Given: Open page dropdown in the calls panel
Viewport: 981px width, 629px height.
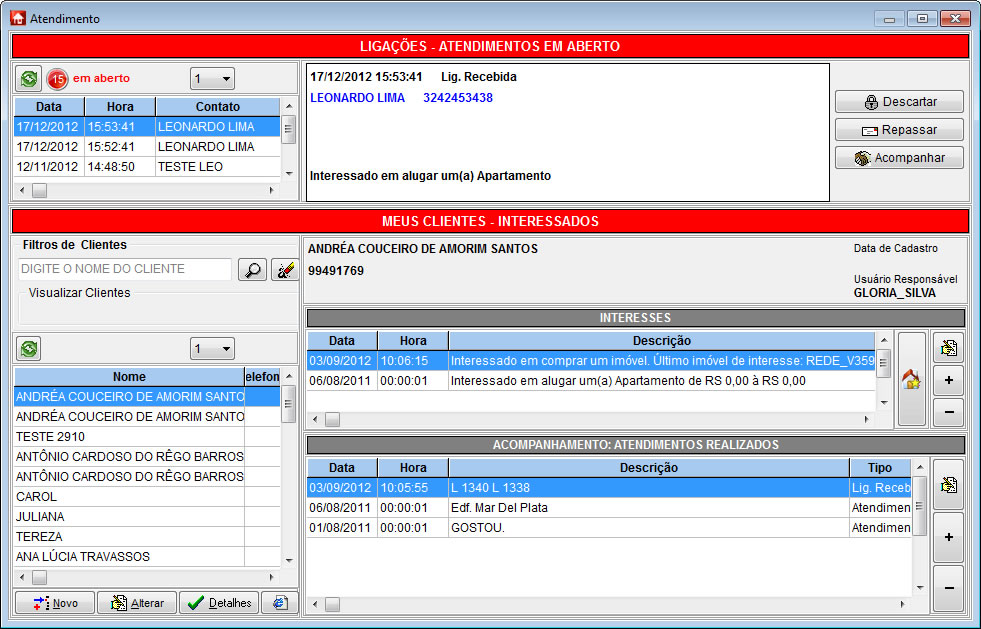Looking at the screenshot, I should click(225, 78).
